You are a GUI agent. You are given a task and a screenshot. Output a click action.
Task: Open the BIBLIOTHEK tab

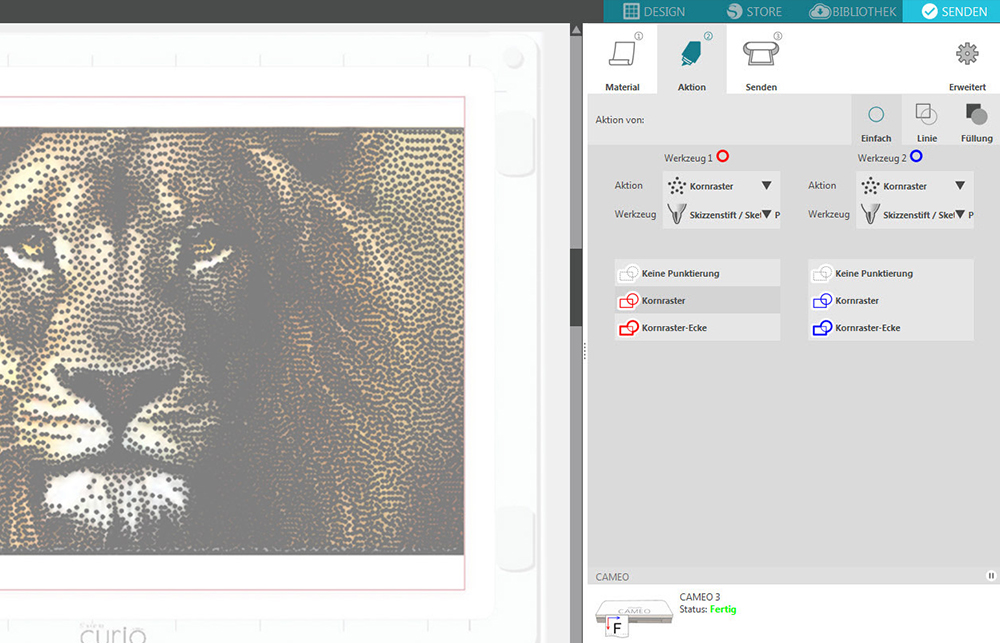[853, 11]
